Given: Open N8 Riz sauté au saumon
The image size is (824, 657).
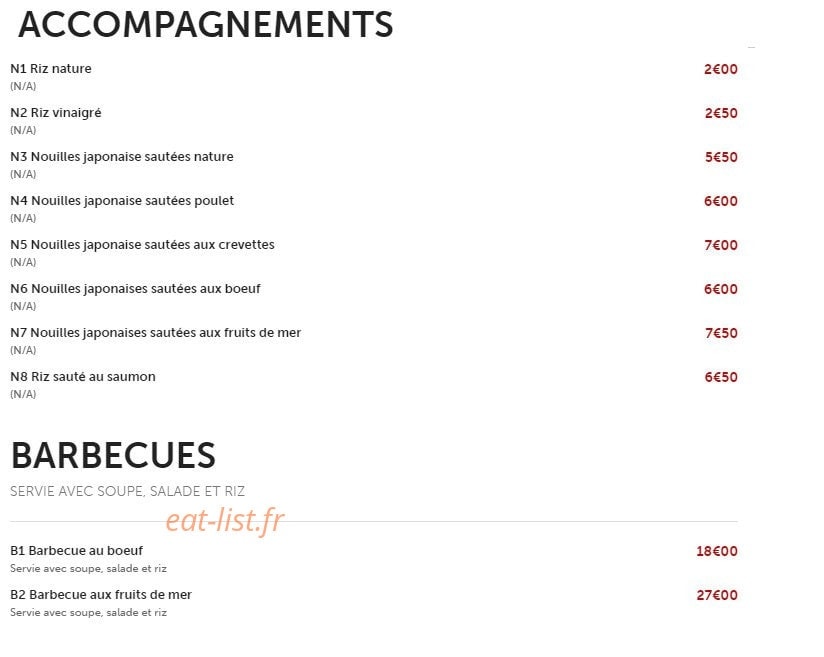Looking at the screenshot, I should pyautogui.click(x=83, y=377).
